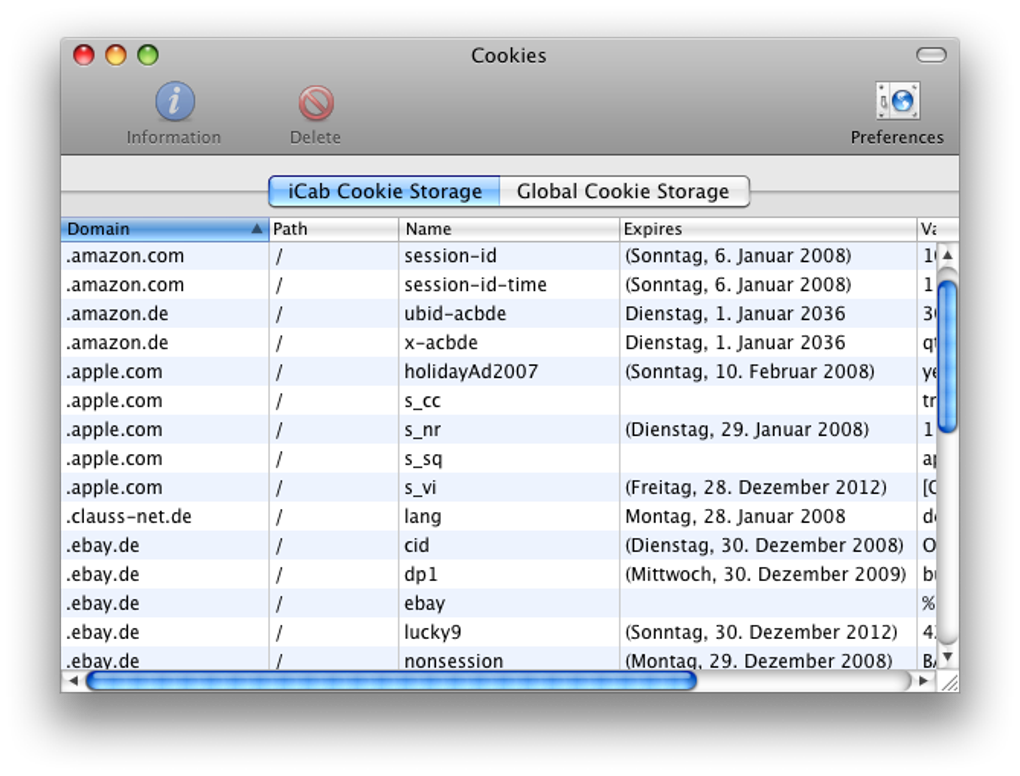1020x776 pixels.
Task: Select the ebay cookie name cell
Action: [x=509, y=603]
